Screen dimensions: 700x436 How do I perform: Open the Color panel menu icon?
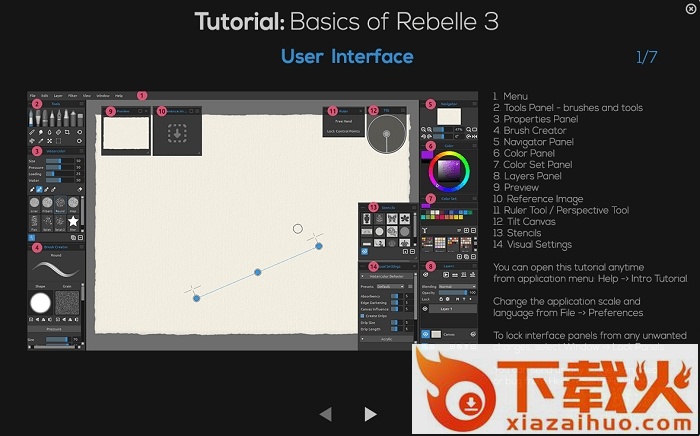tap(474, 145)
